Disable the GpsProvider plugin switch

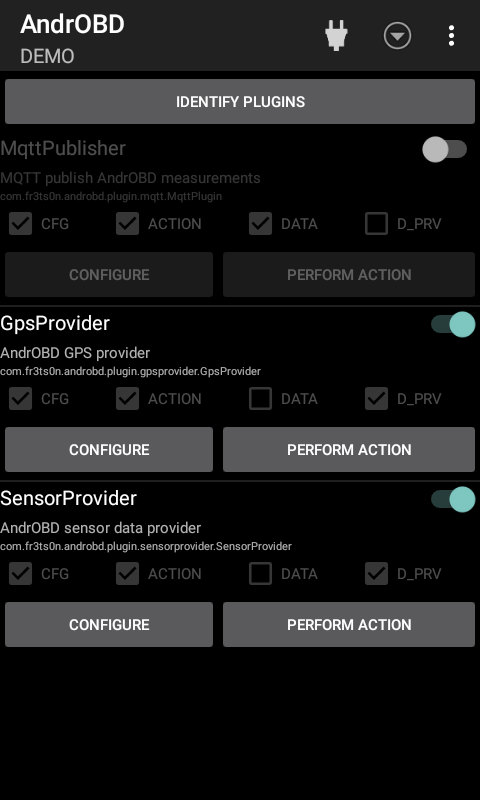[453, 324]
